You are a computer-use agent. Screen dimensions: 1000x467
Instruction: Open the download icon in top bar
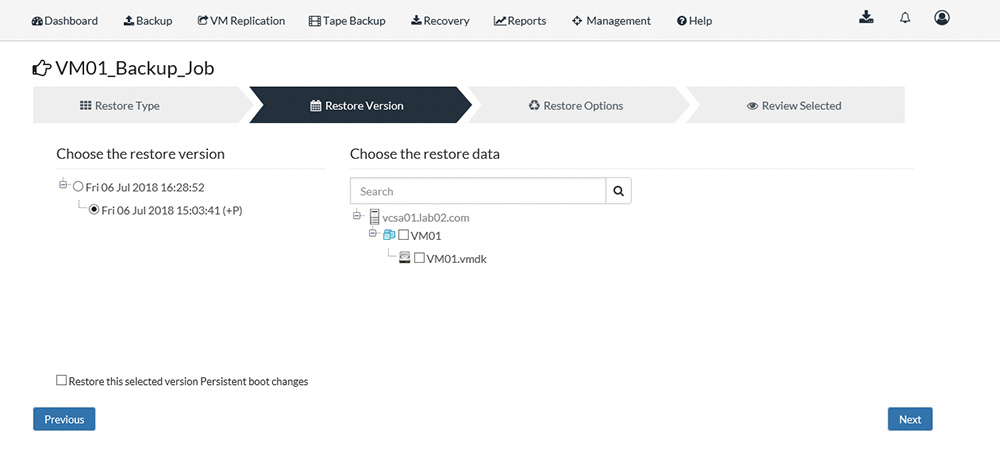(865, 19)
